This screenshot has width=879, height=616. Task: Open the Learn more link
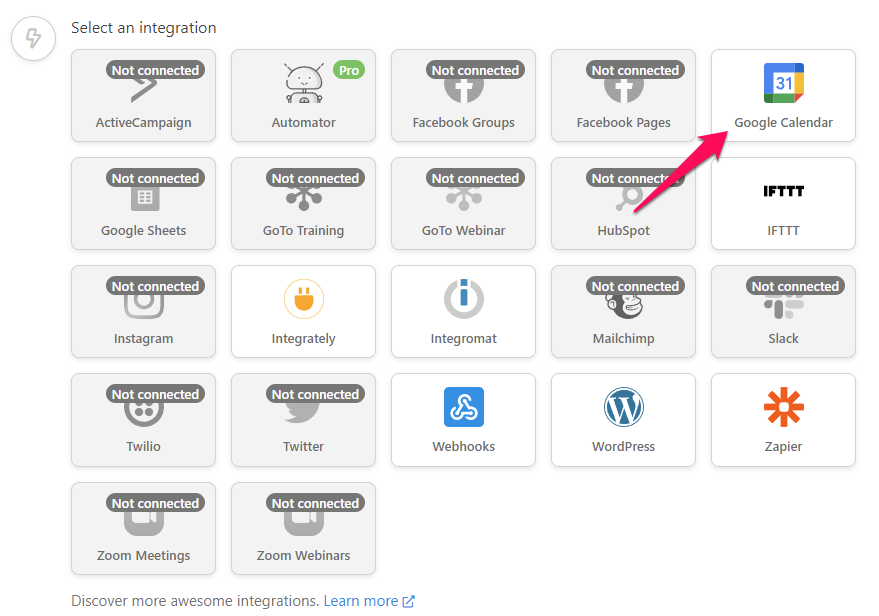click(360, 601)
